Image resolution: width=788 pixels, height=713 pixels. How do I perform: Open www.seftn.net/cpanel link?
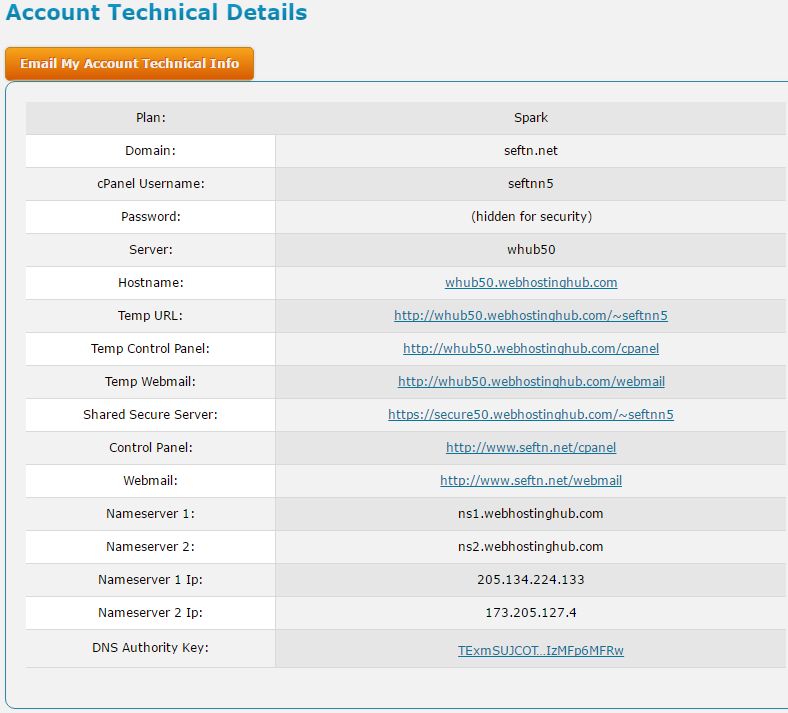click(531, 447)
